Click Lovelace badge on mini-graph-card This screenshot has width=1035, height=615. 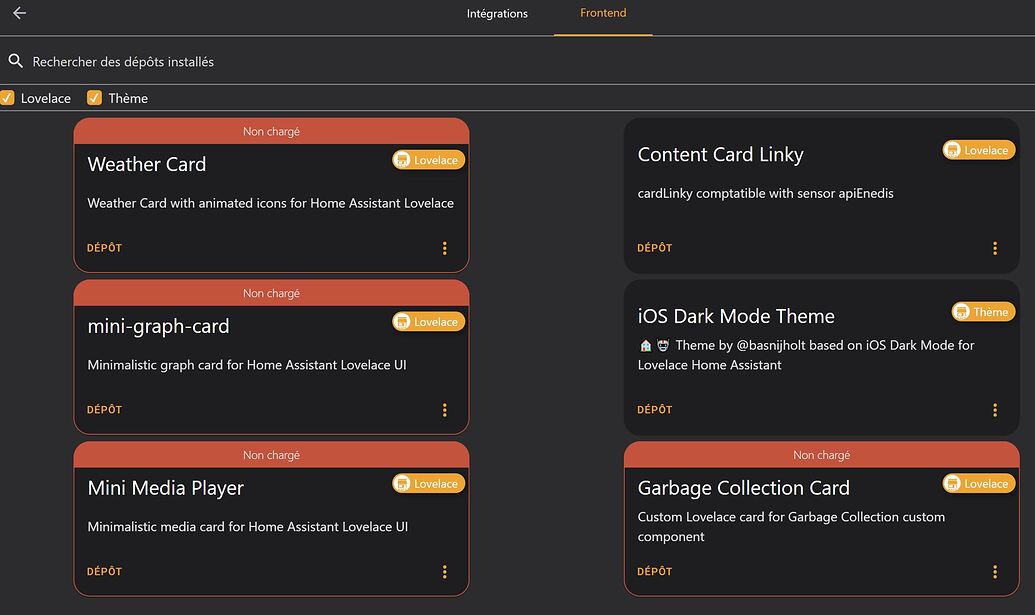428,321
